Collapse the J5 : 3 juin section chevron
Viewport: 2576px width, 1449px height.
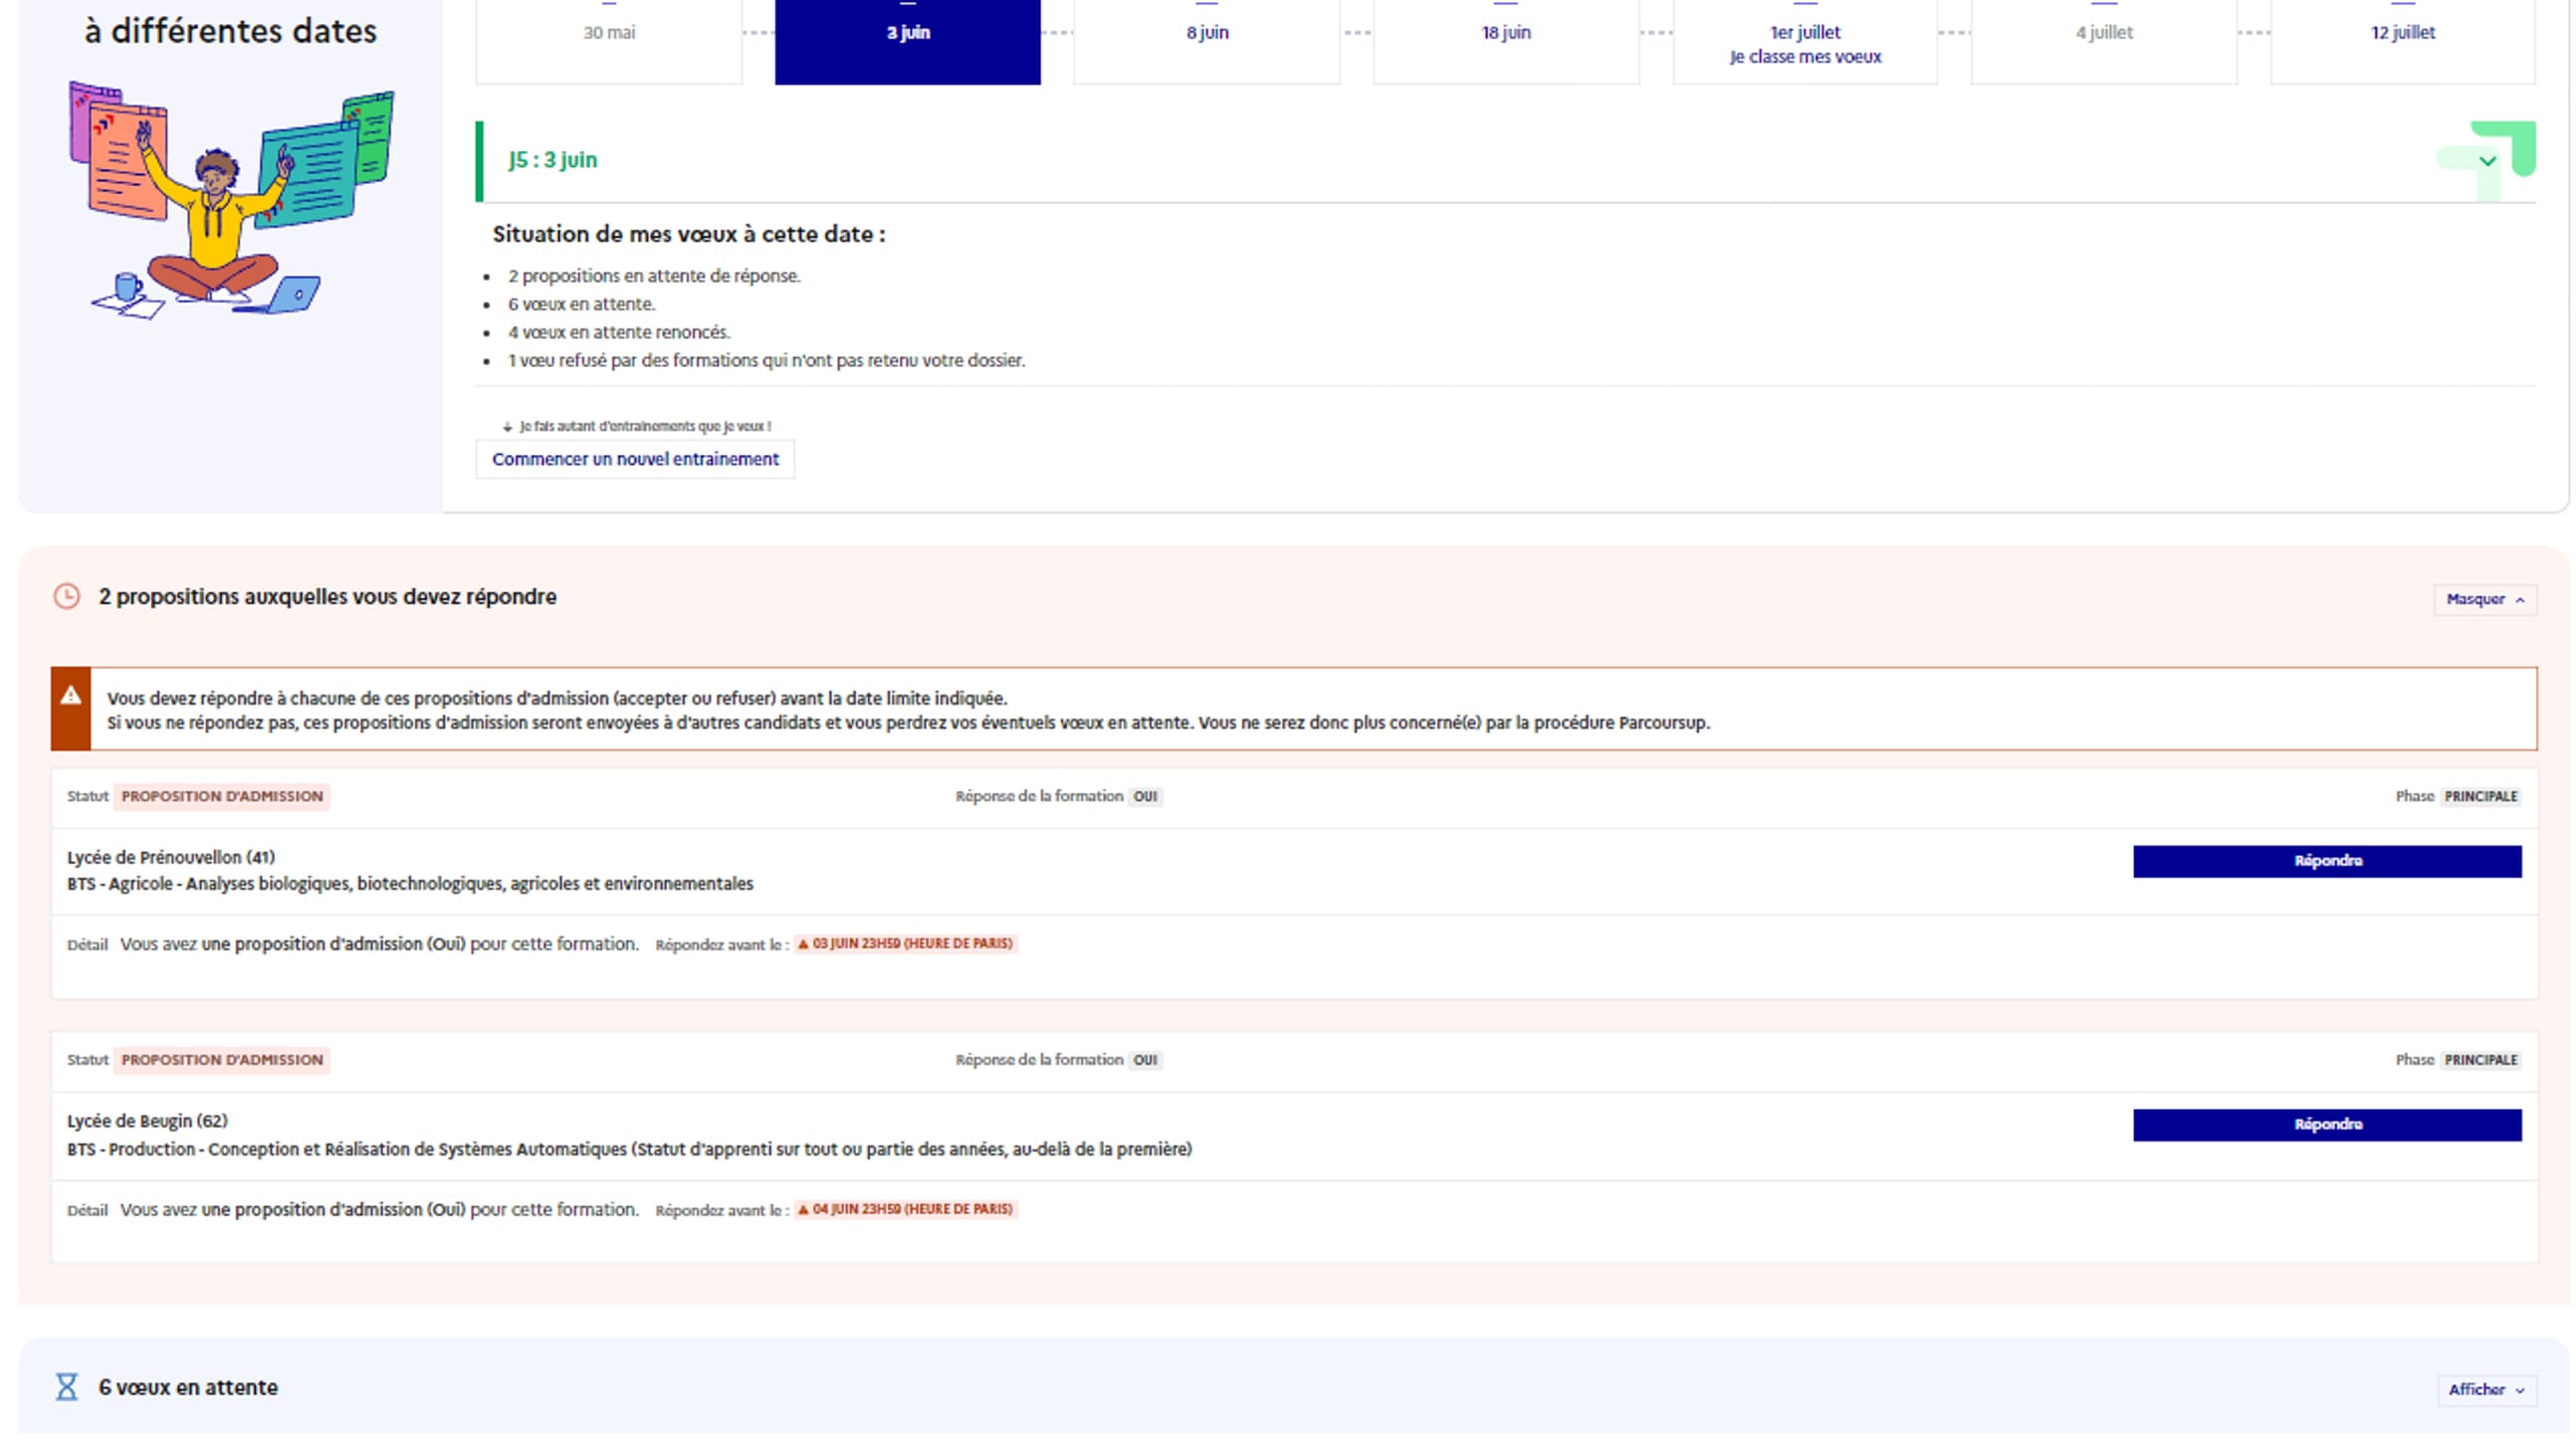pos(2487,161)
